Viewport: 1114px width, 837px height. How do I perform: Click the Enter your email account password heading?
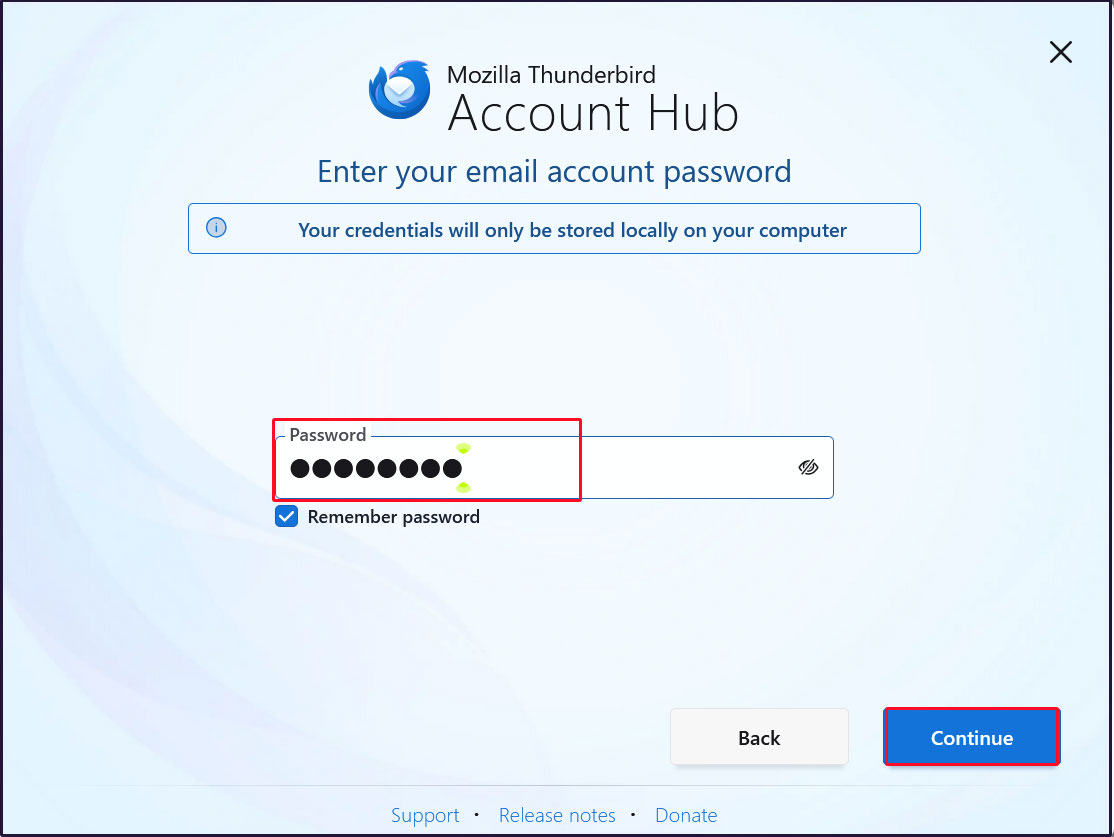coord(554,172)
